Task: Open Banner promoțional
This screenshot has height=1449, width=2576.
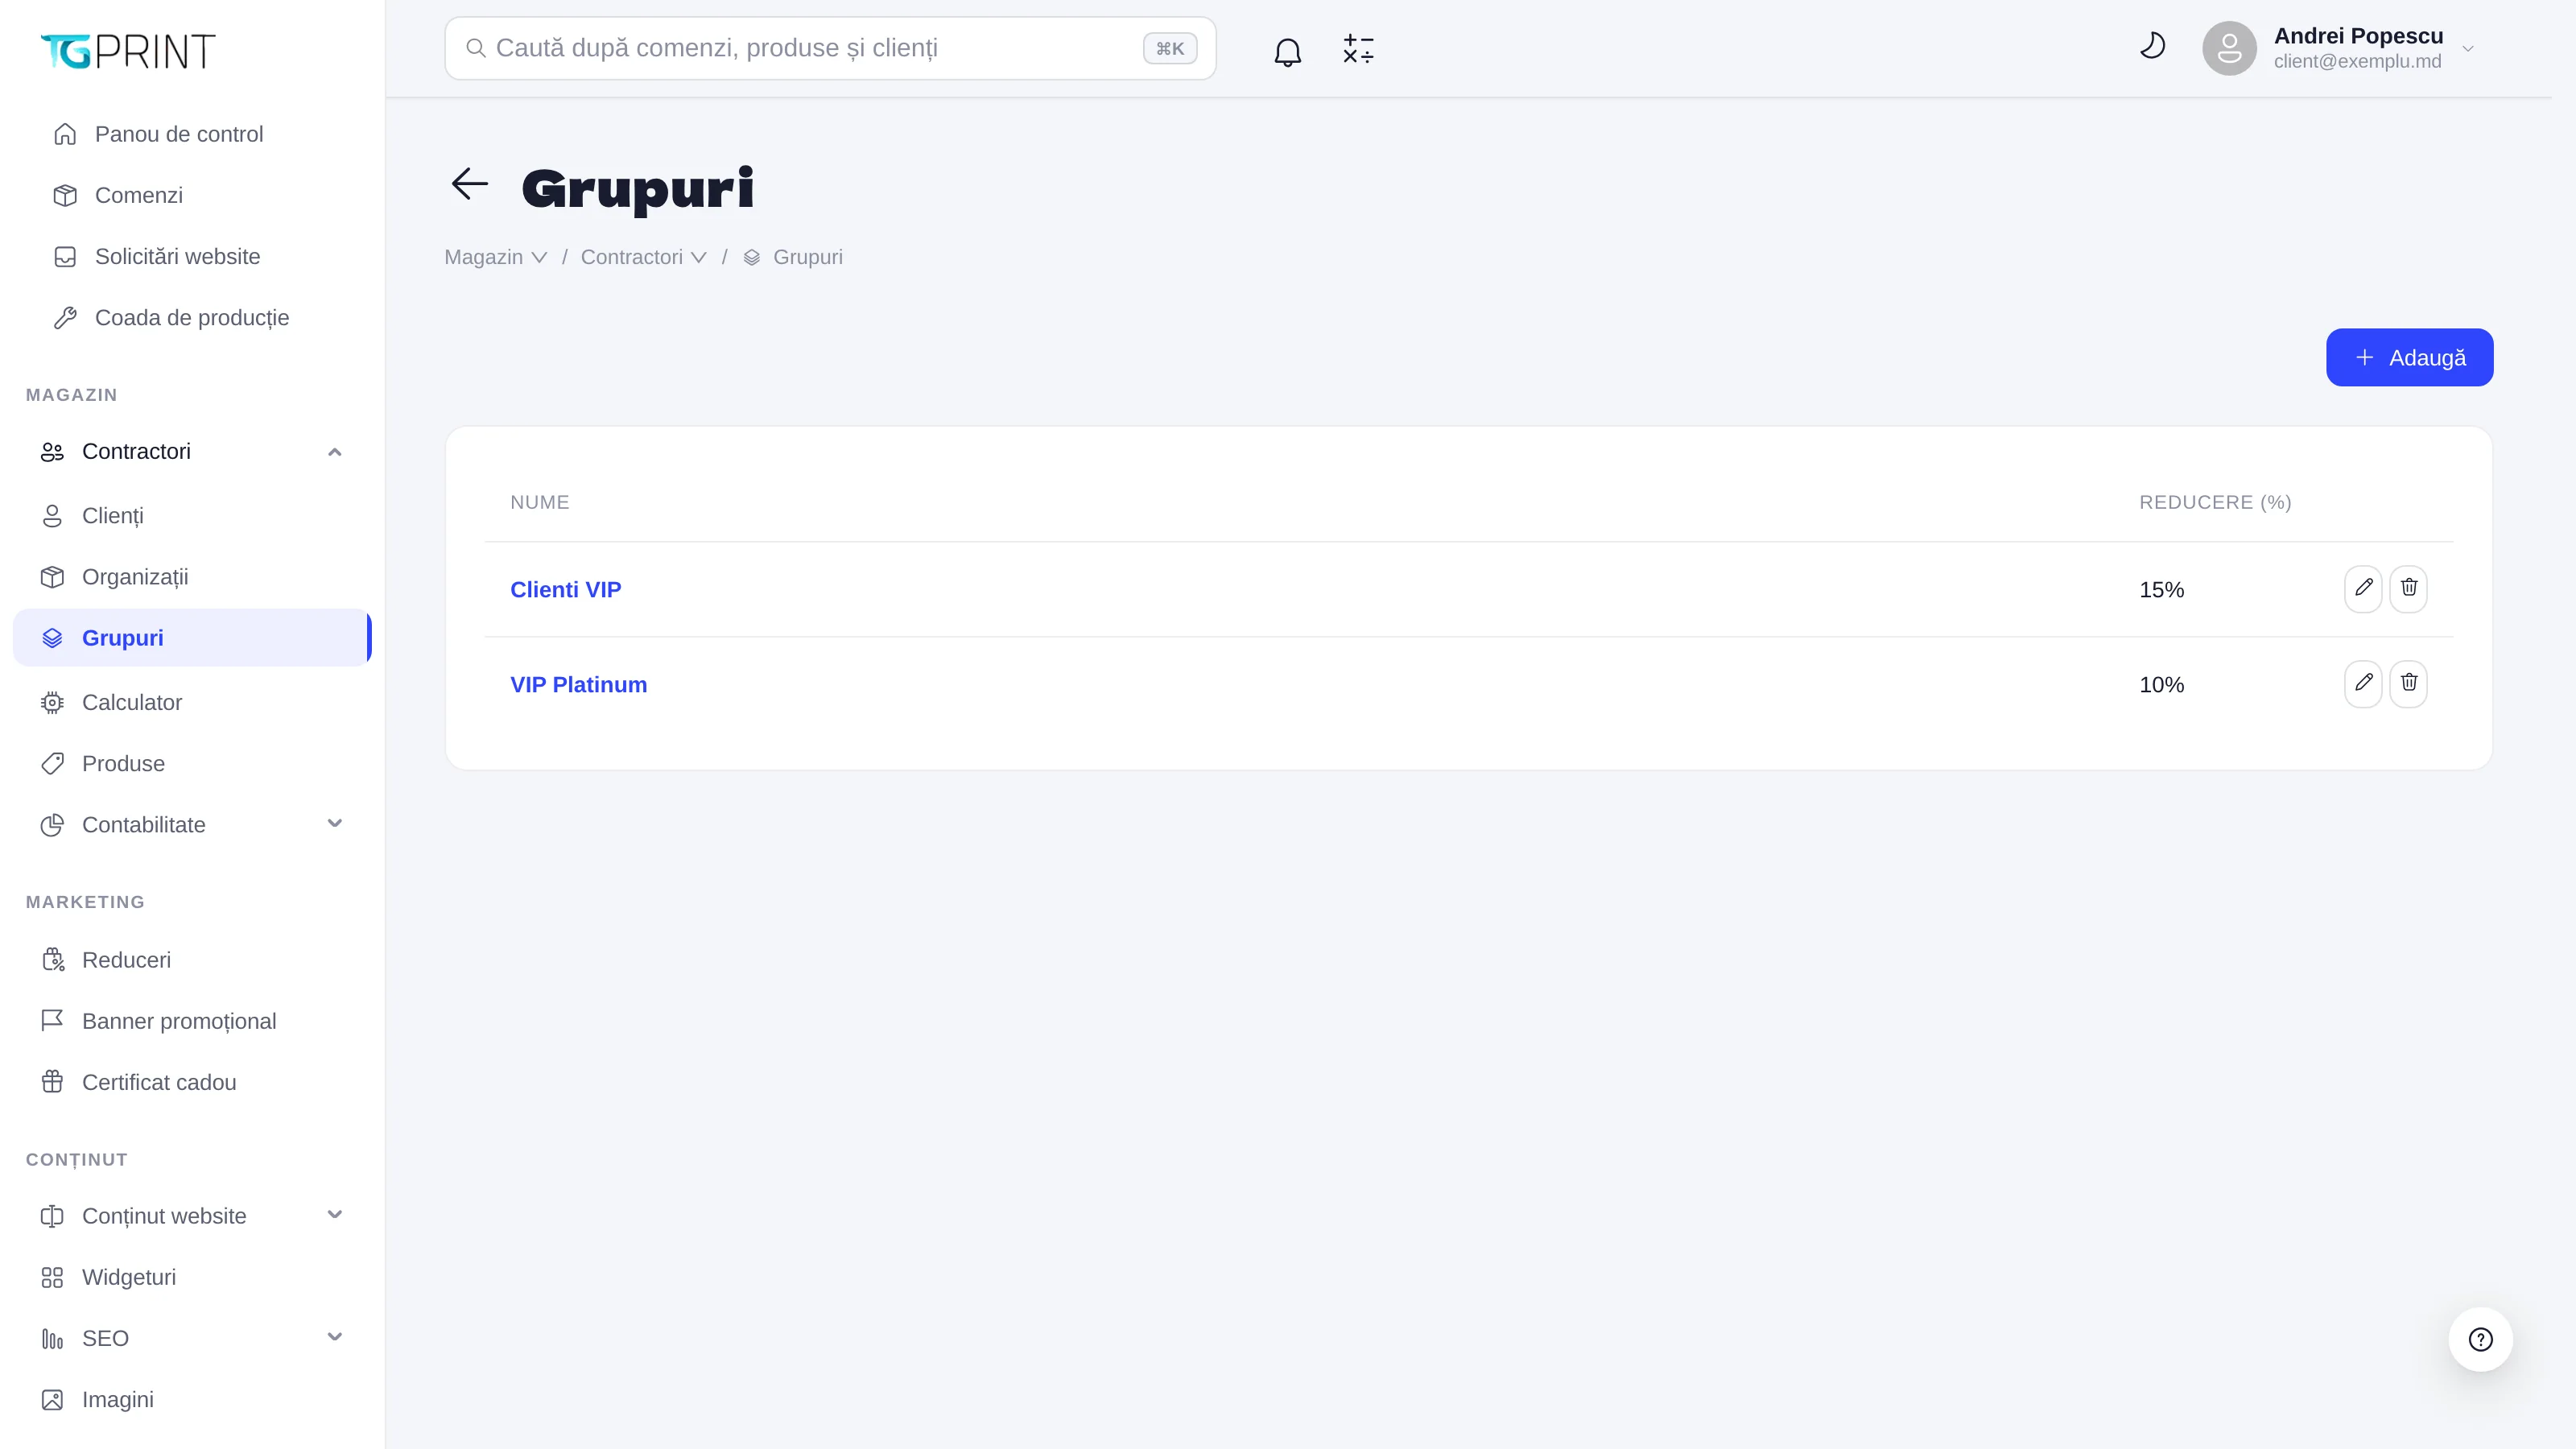Action: pos(192,1021)
